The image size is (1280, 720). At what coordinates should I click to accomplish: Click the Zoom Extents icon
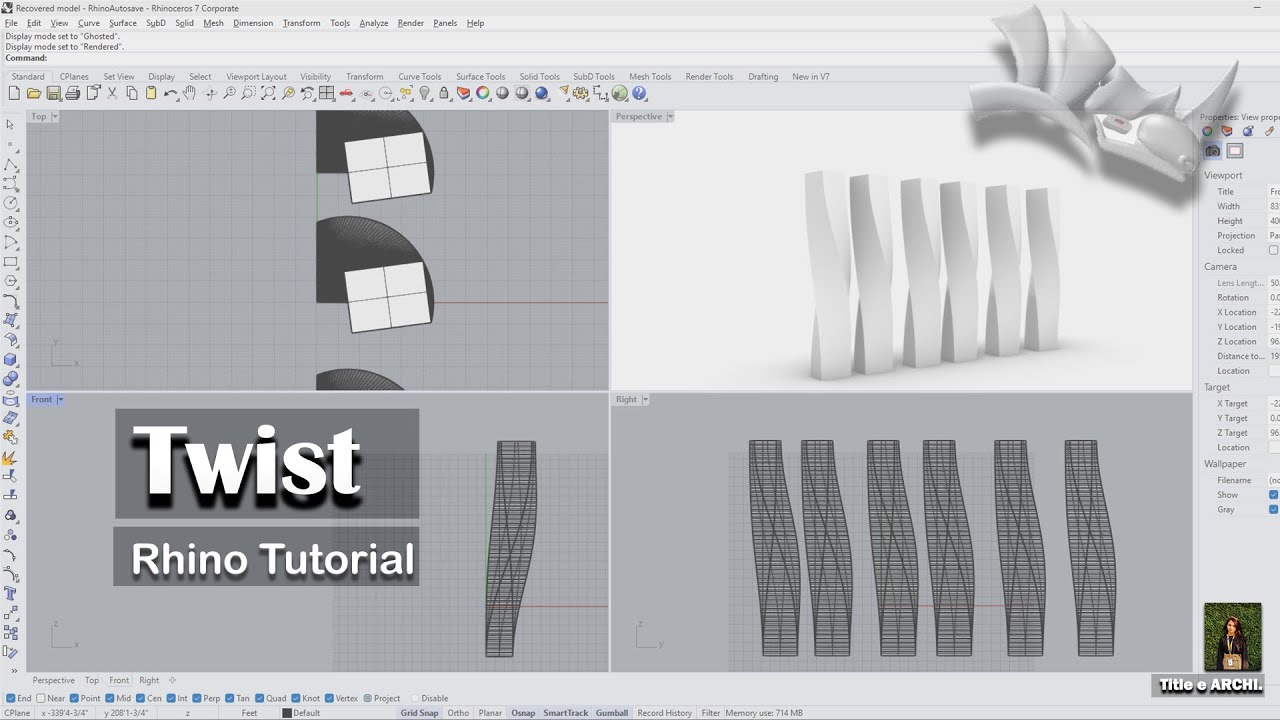click(268, 93)
